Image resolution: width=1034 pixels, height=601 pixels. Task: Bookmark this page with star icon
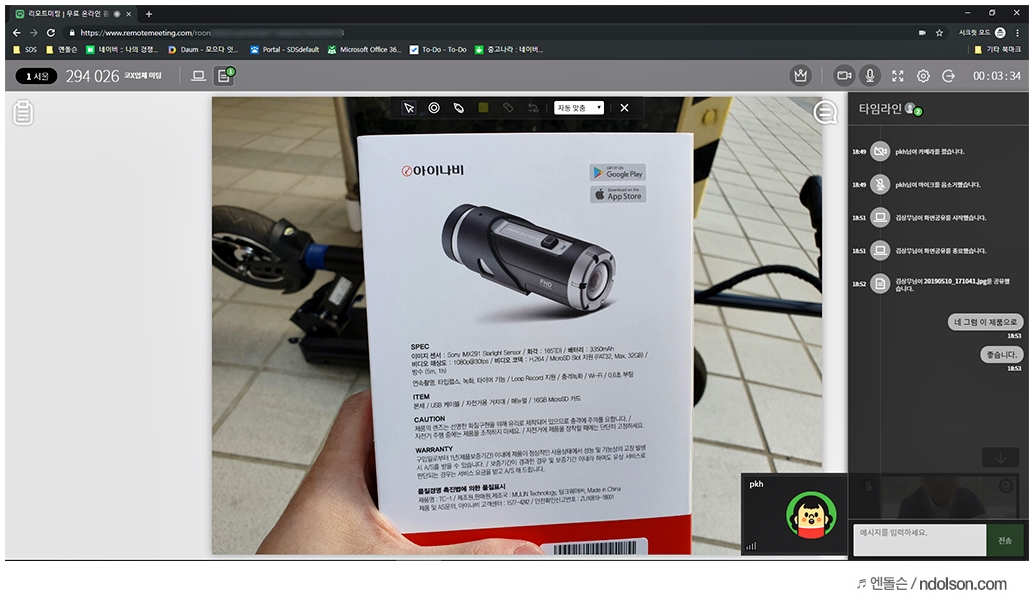pyautogui.click(x=939, y=32)
